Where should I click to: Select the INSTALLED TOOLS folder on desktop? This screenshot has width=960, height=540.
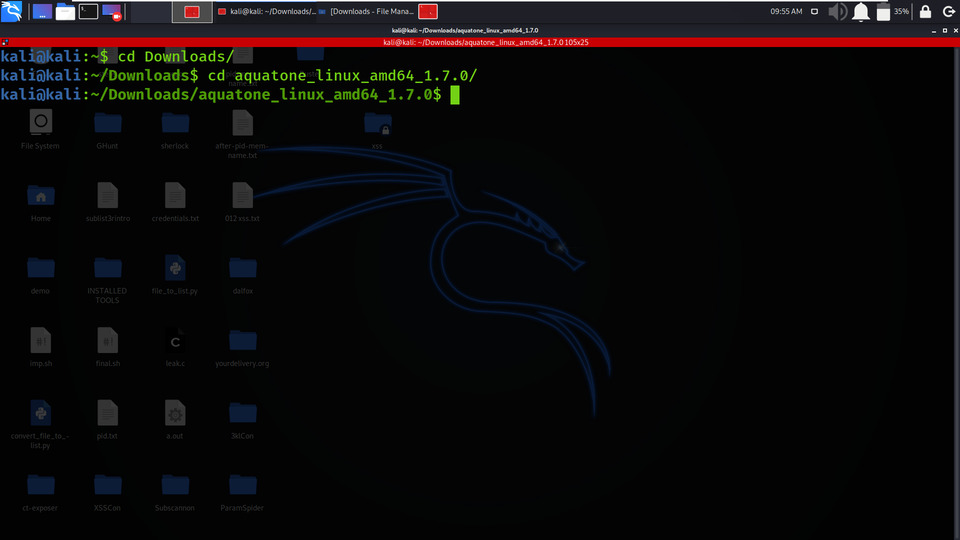pyautogui.click(x=108, y=280)
